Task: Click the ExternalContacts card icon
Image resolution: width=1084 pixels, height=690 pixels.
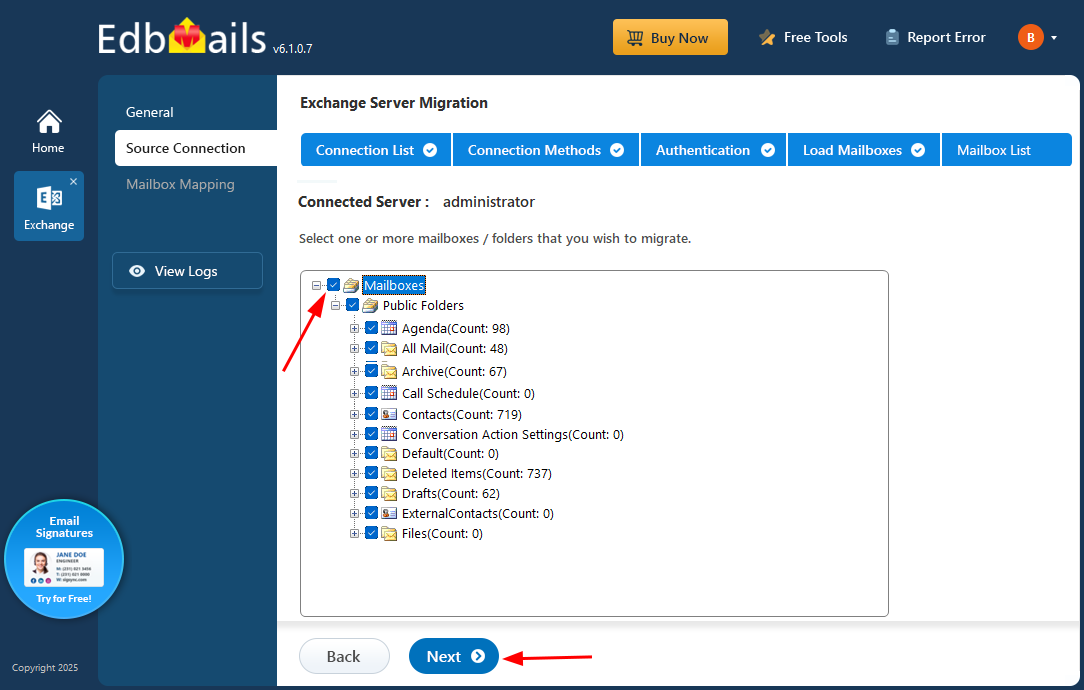Action: tap(389, 513)
